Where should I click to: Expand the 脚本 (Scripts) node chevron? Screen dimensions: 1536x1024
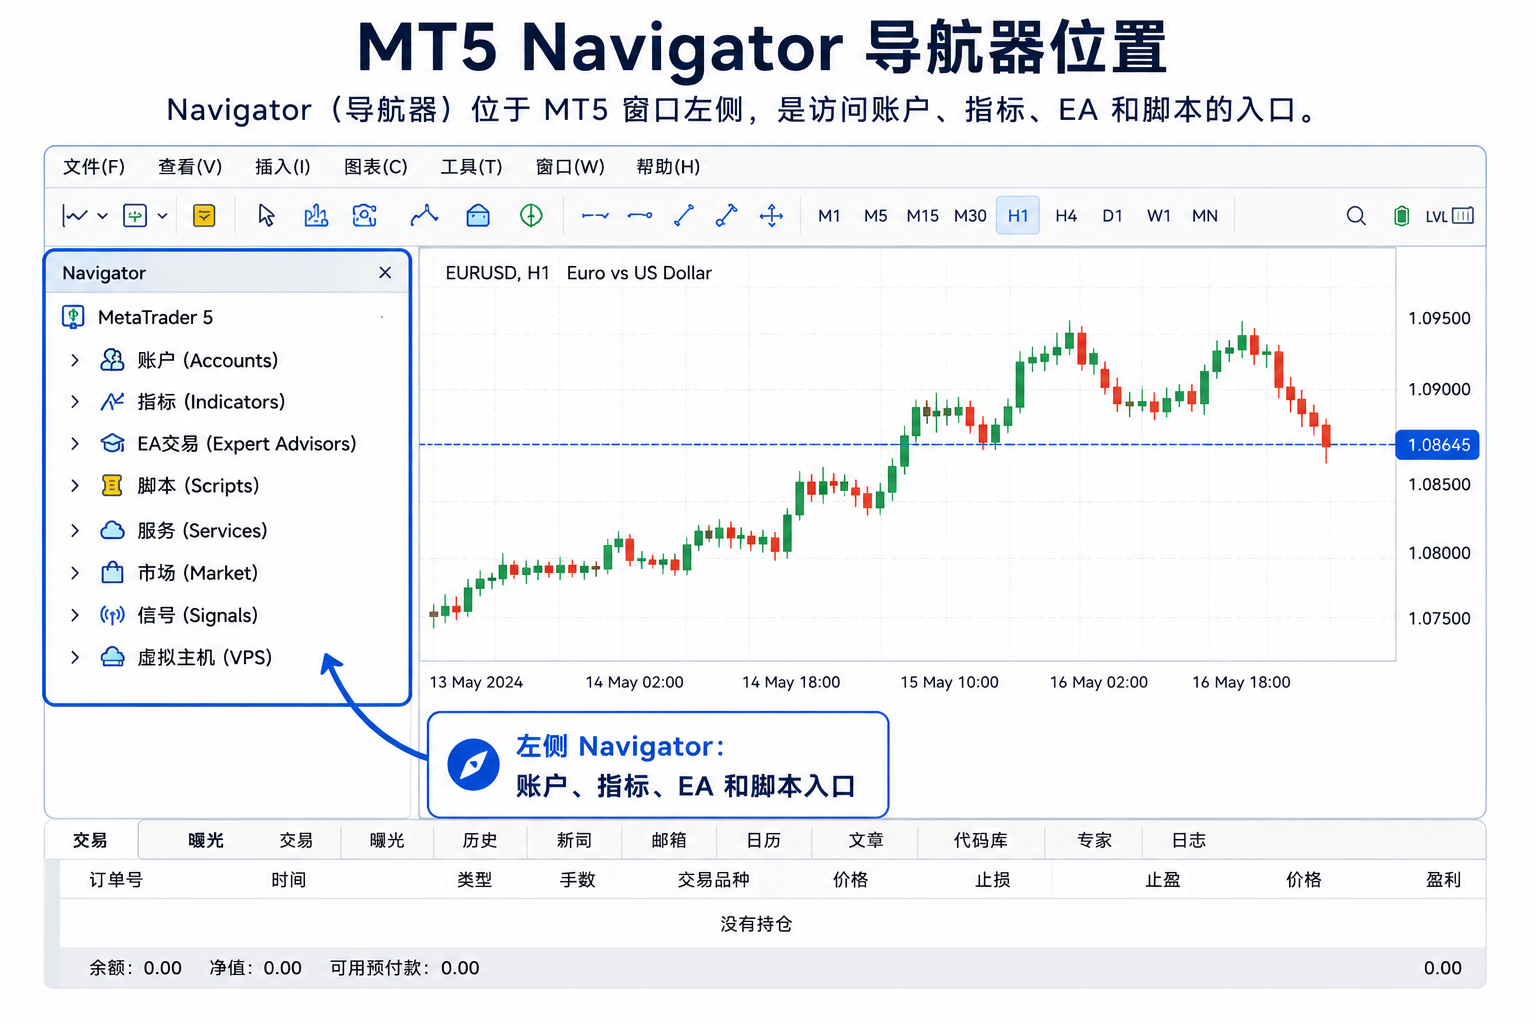[x=75, y=486]
